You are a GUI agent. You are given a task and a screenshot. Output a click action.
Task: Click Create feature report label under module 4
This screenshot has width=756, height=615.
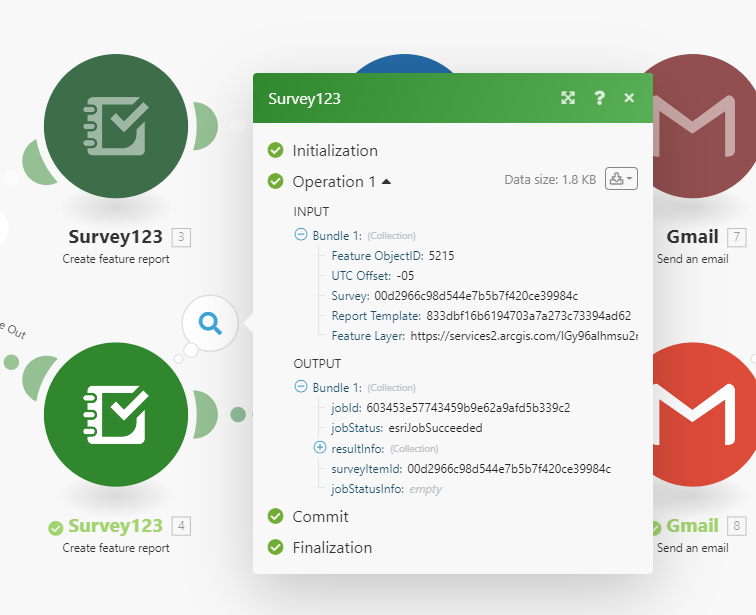(x=116, y=548)
